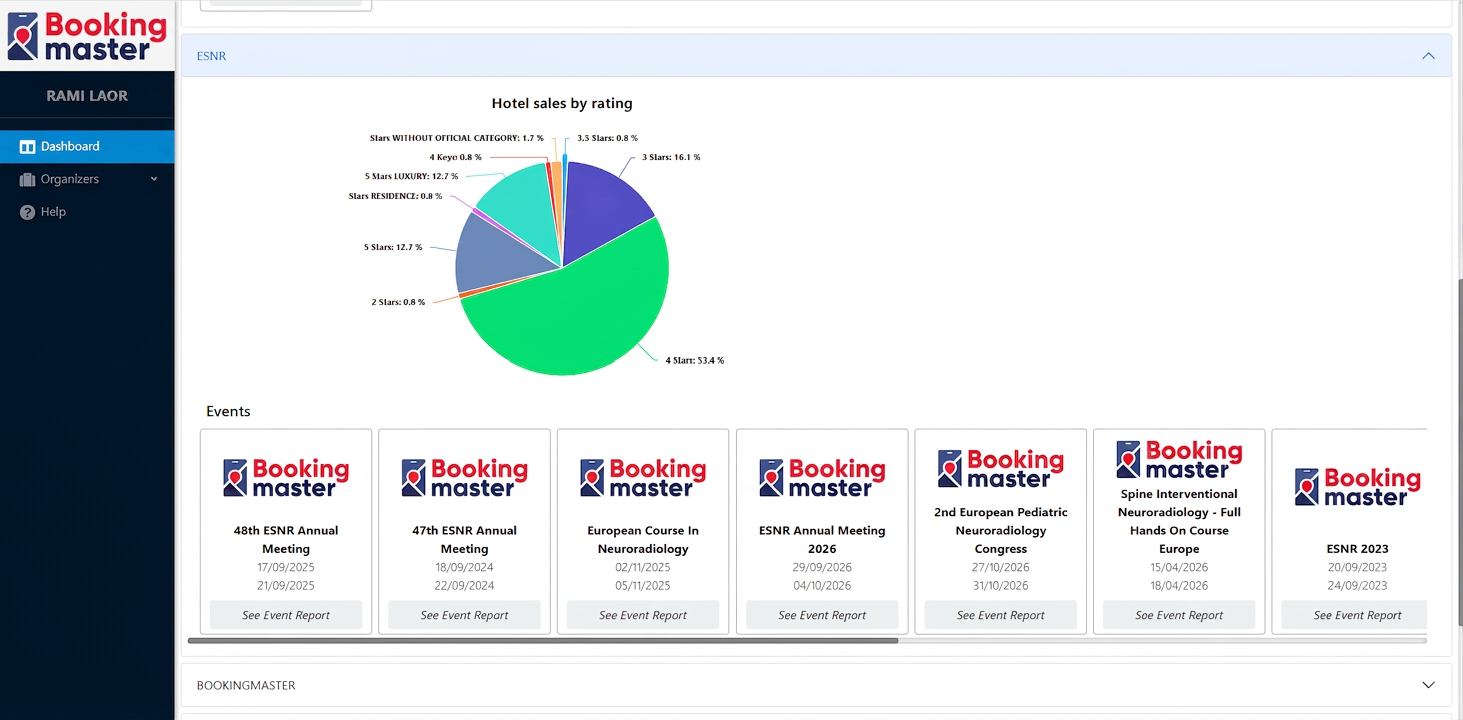This screenshot has height=720, width=1463.
Task: Expand the Organizers submenu arrow
Action: coord(154,179)
